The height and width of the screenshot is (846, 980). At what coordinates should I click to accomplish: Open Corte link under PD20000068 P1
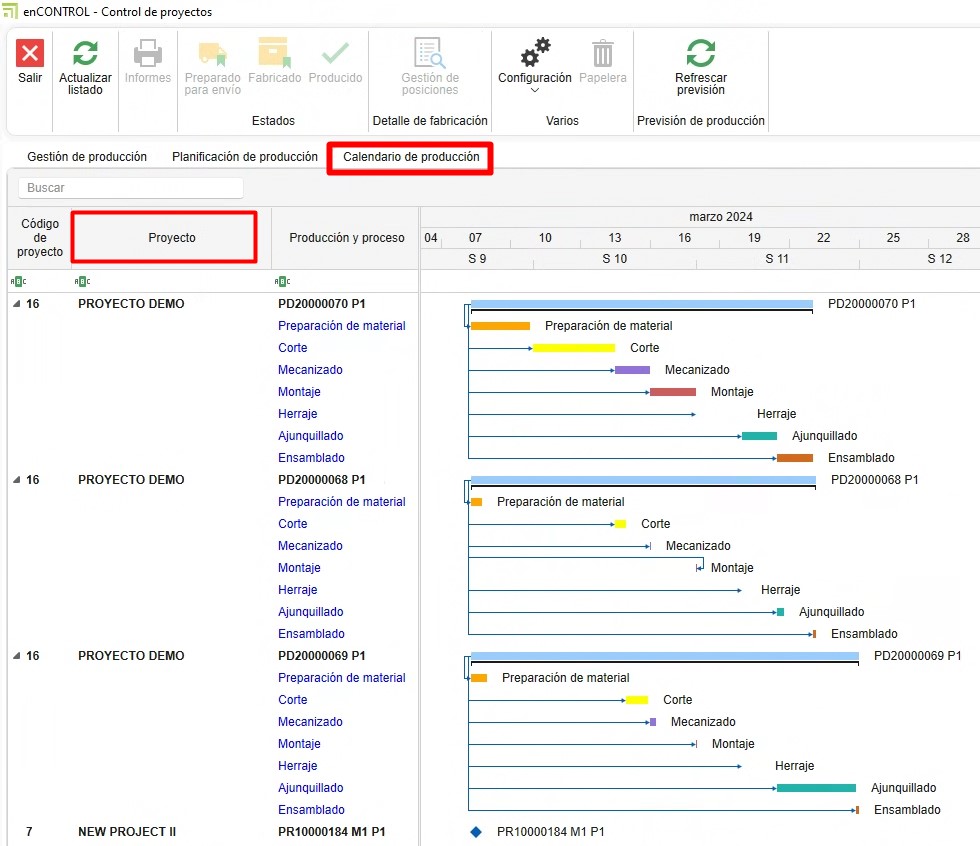292,524
